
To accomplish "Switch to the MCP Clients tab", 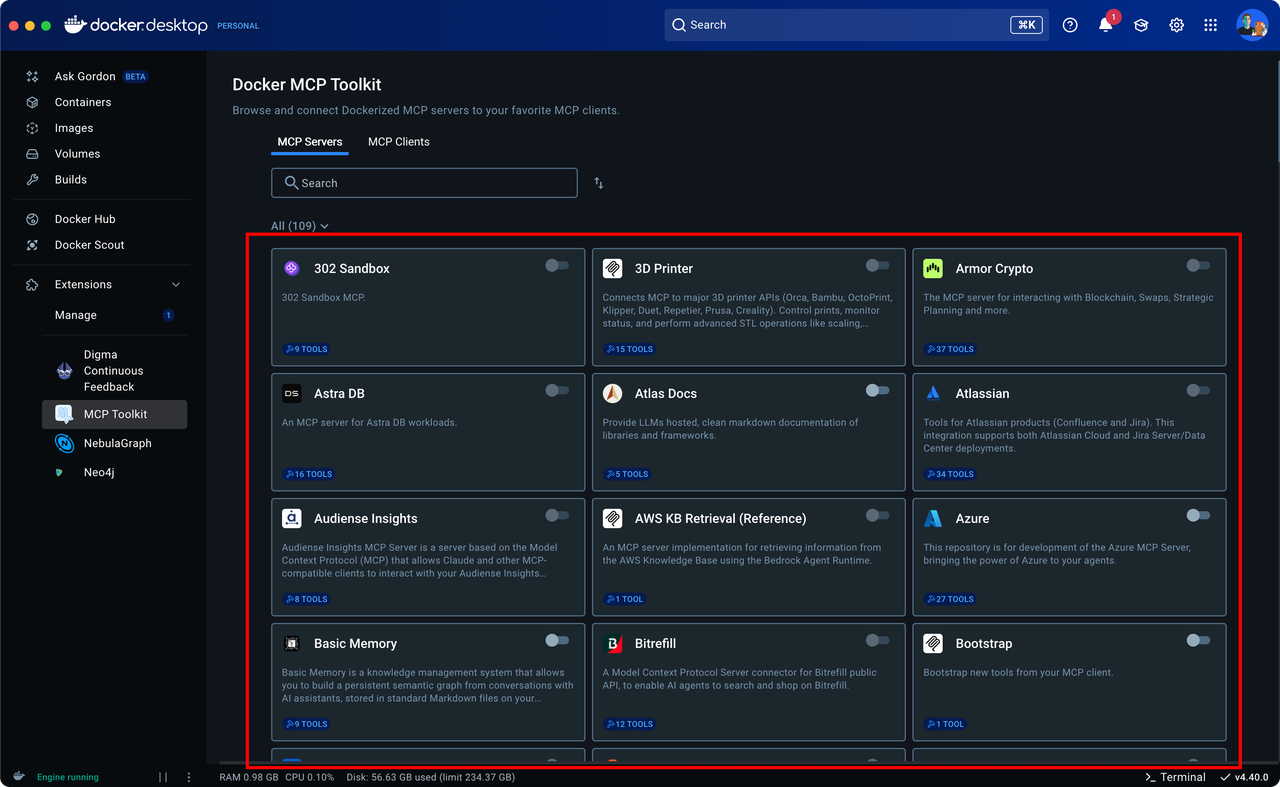I will tap(399, 142).
